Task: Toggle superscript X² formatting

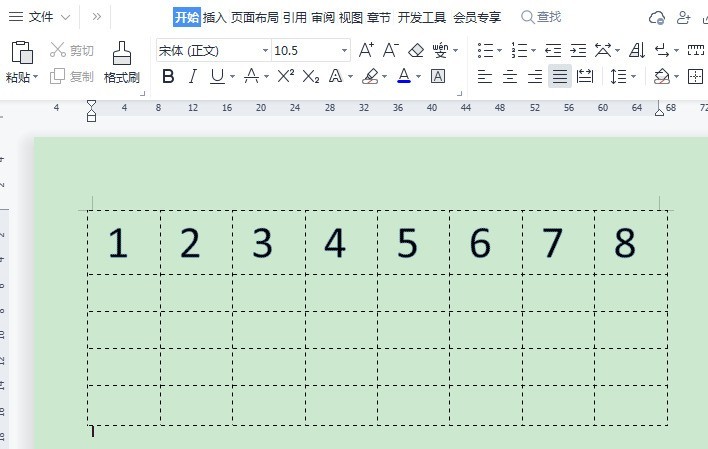Action: (x=285, y=76)
